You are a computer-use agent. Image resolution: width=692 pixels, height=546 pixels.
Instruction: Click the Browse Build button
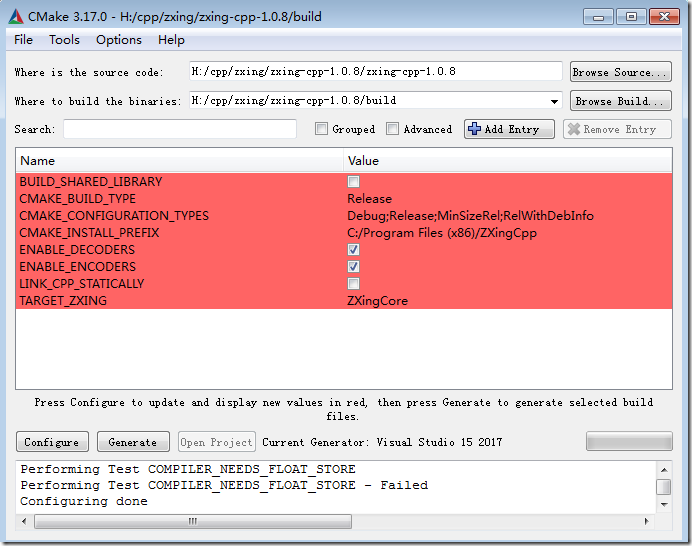point(621,101)
